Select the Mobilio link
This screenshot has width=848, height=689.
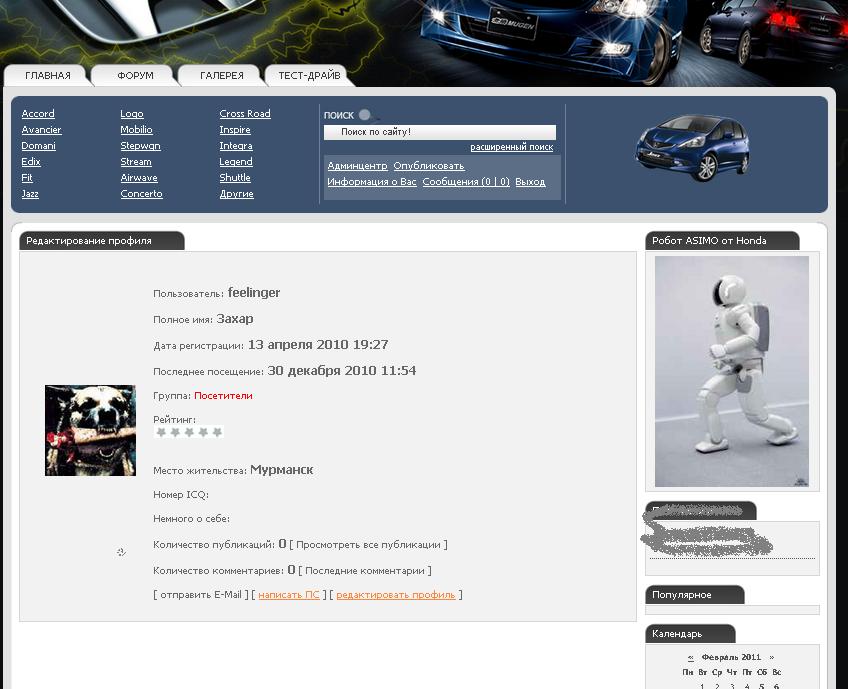(x=136, y=130)
